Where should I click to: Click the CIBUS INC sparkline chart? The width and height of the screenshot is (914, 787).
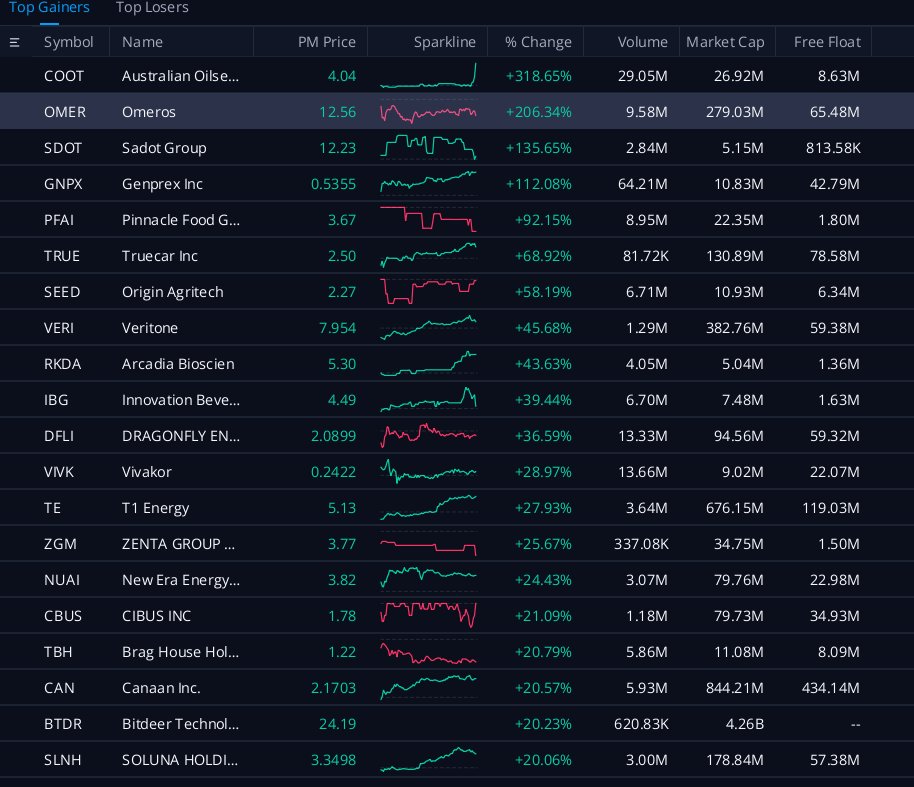point(428,614)
